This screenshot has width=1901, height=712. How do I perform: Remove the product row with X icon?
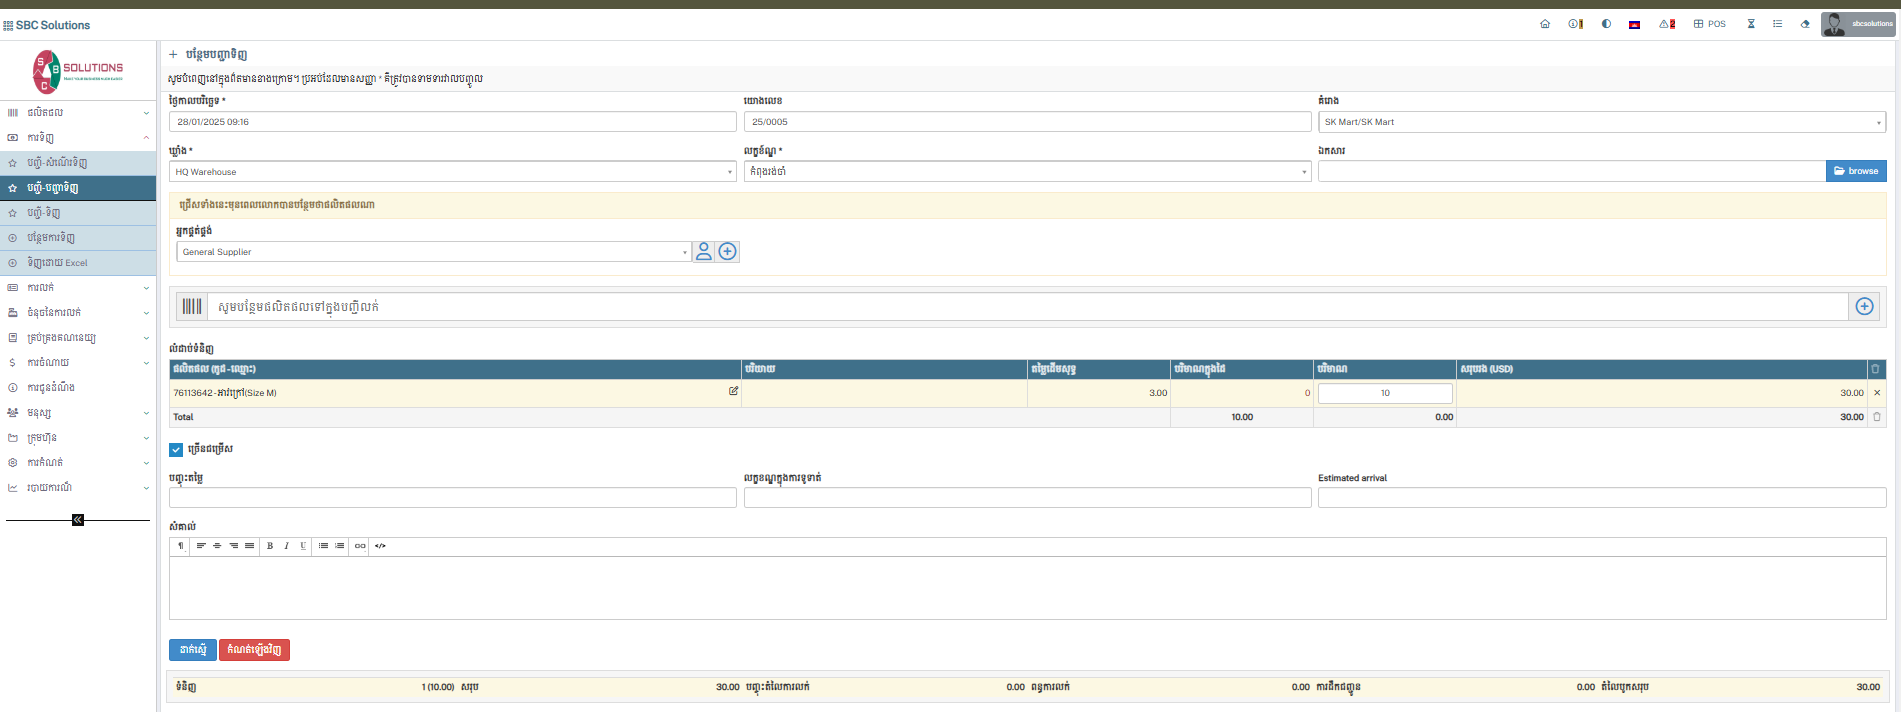coord(1876,393)
